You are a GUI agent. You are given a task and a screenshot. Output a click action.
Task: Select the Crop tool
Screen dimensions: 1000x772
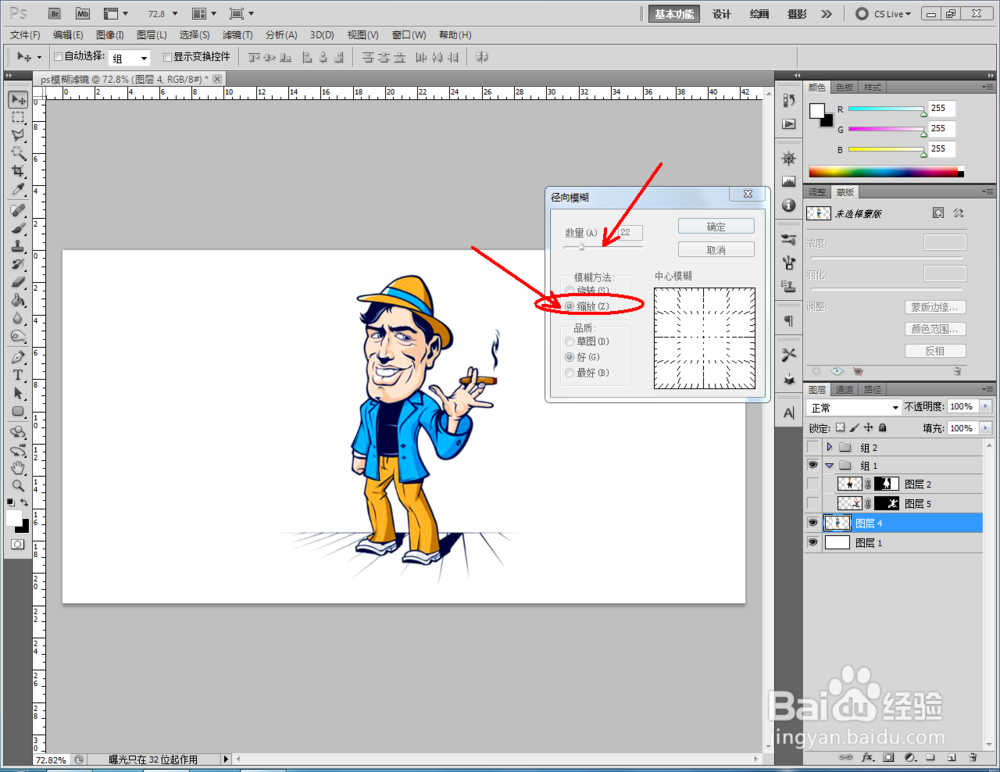point(18,171)
